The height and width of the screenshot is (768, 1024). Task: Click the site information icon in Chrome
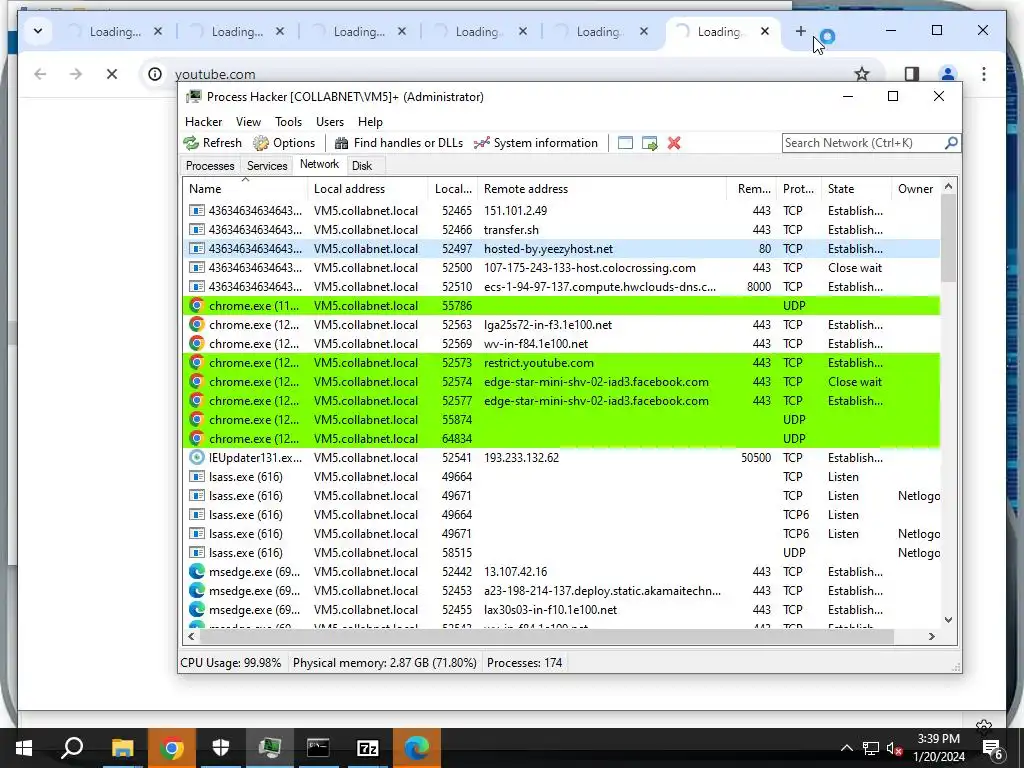pos(155,74)
